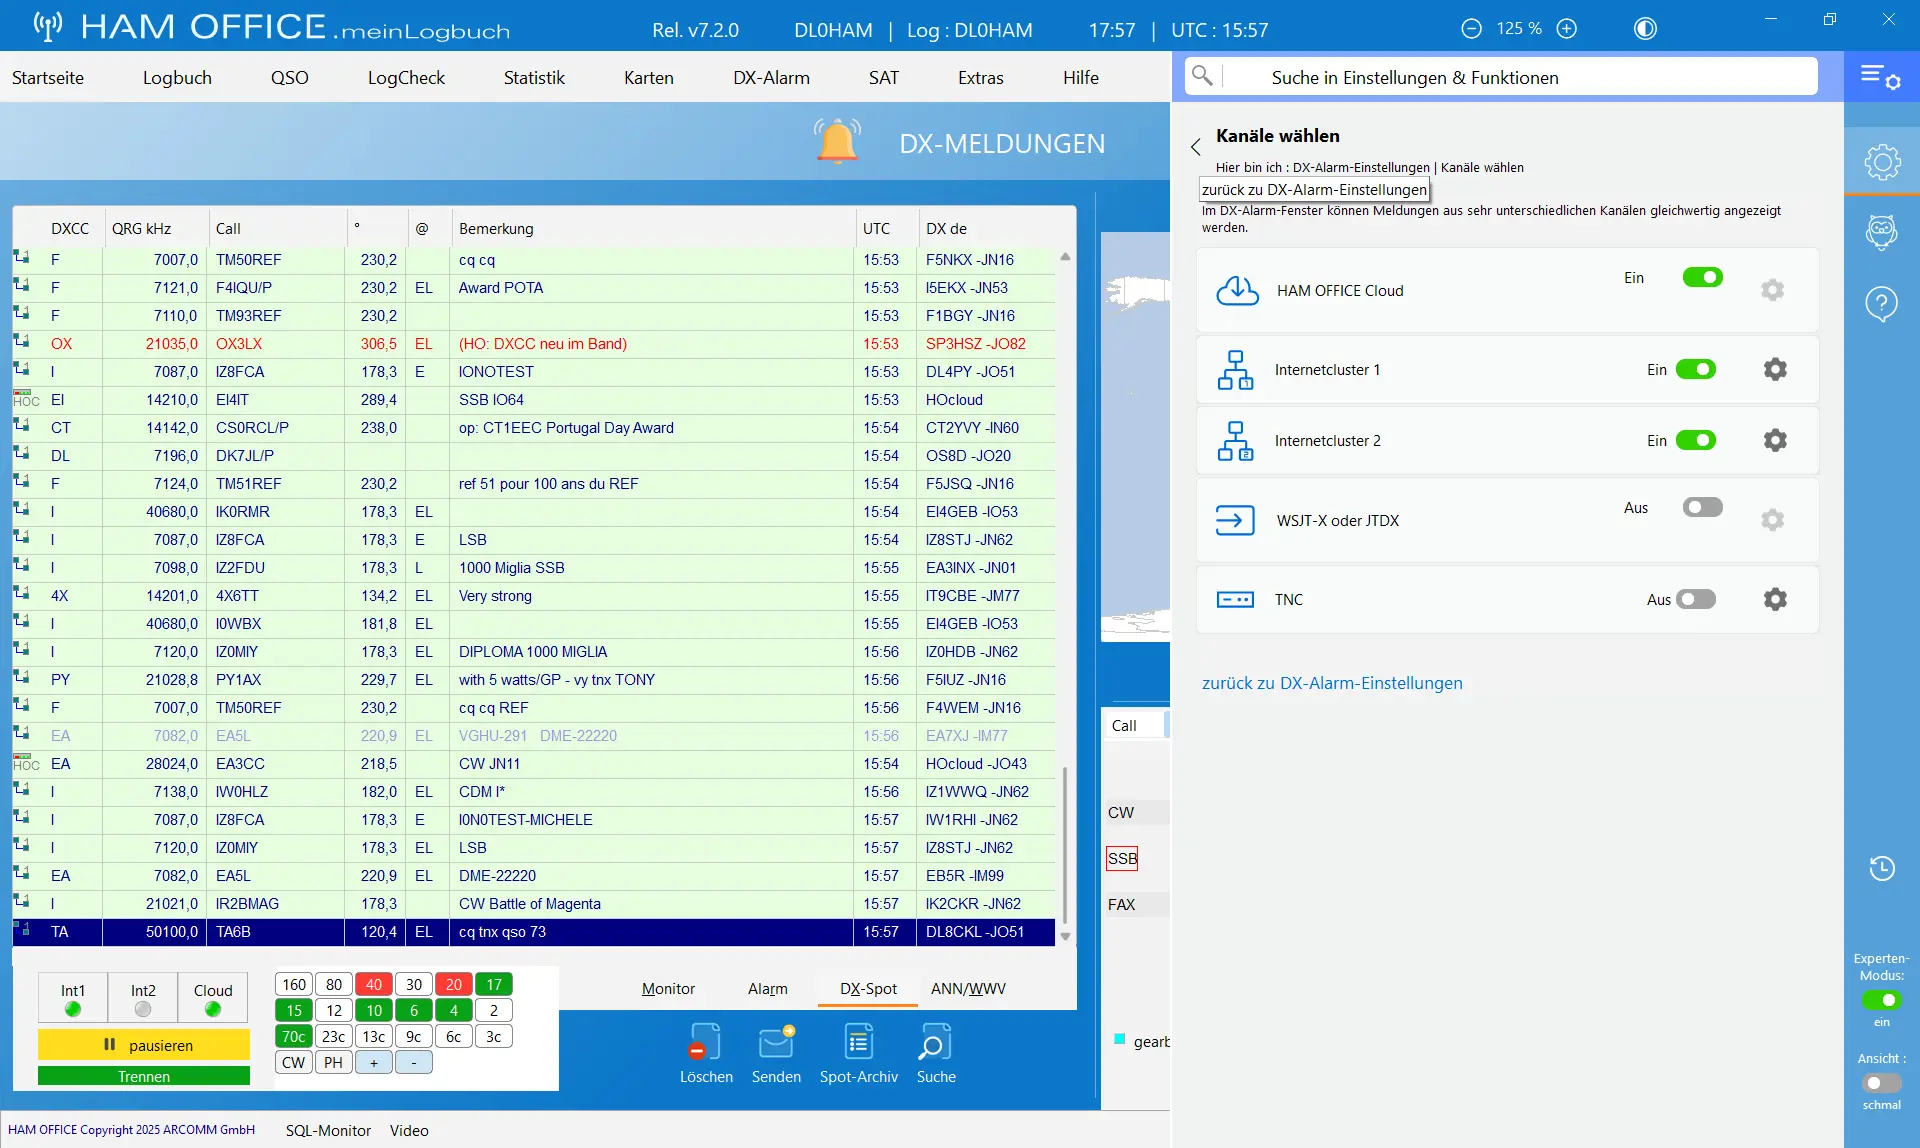Turn off Internetcluster 1 toggle

(1695, 369)
